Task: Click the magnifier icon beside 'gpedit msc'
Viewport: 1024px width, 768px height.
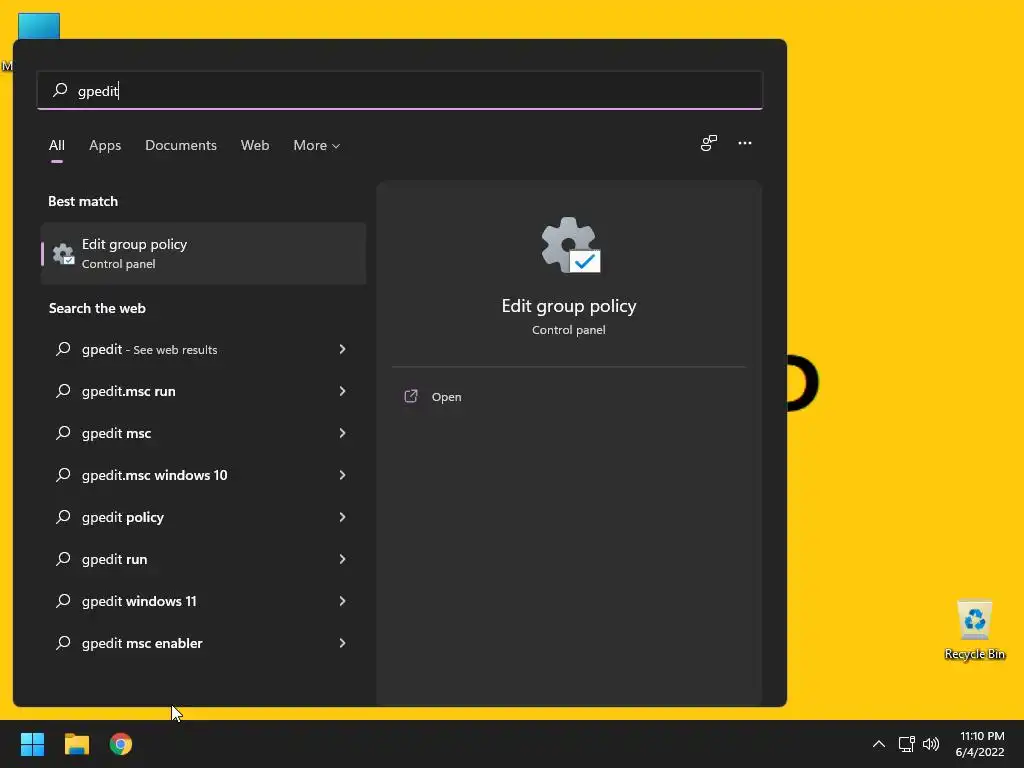Action: (x=63, y=432)
